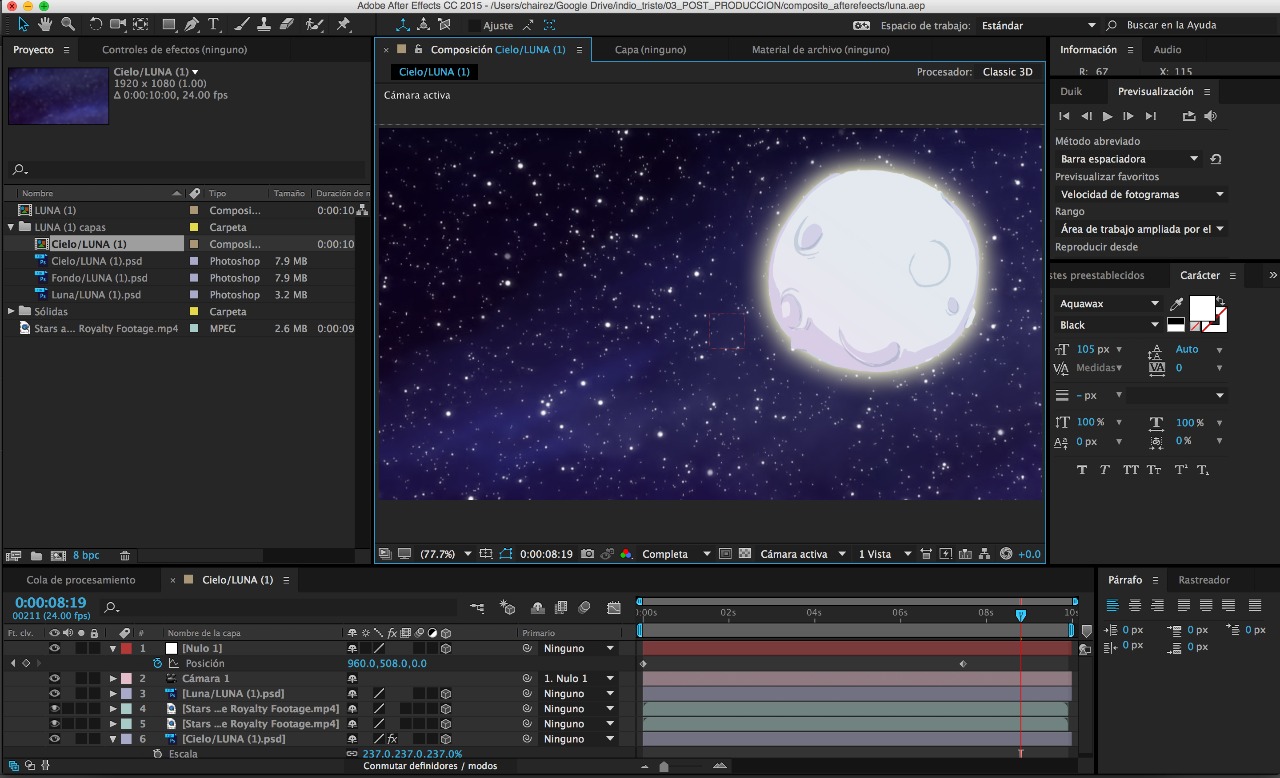
Task: Open the Completa resolution dropdown
Action: click(x=676, y=554)
